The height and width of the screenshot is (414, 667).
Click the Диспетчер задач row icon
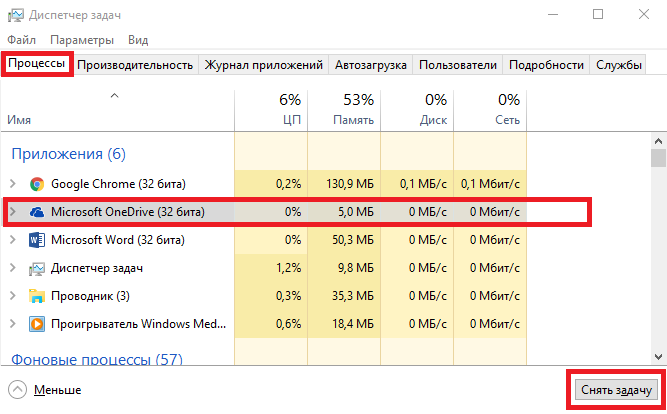[37, 268]
